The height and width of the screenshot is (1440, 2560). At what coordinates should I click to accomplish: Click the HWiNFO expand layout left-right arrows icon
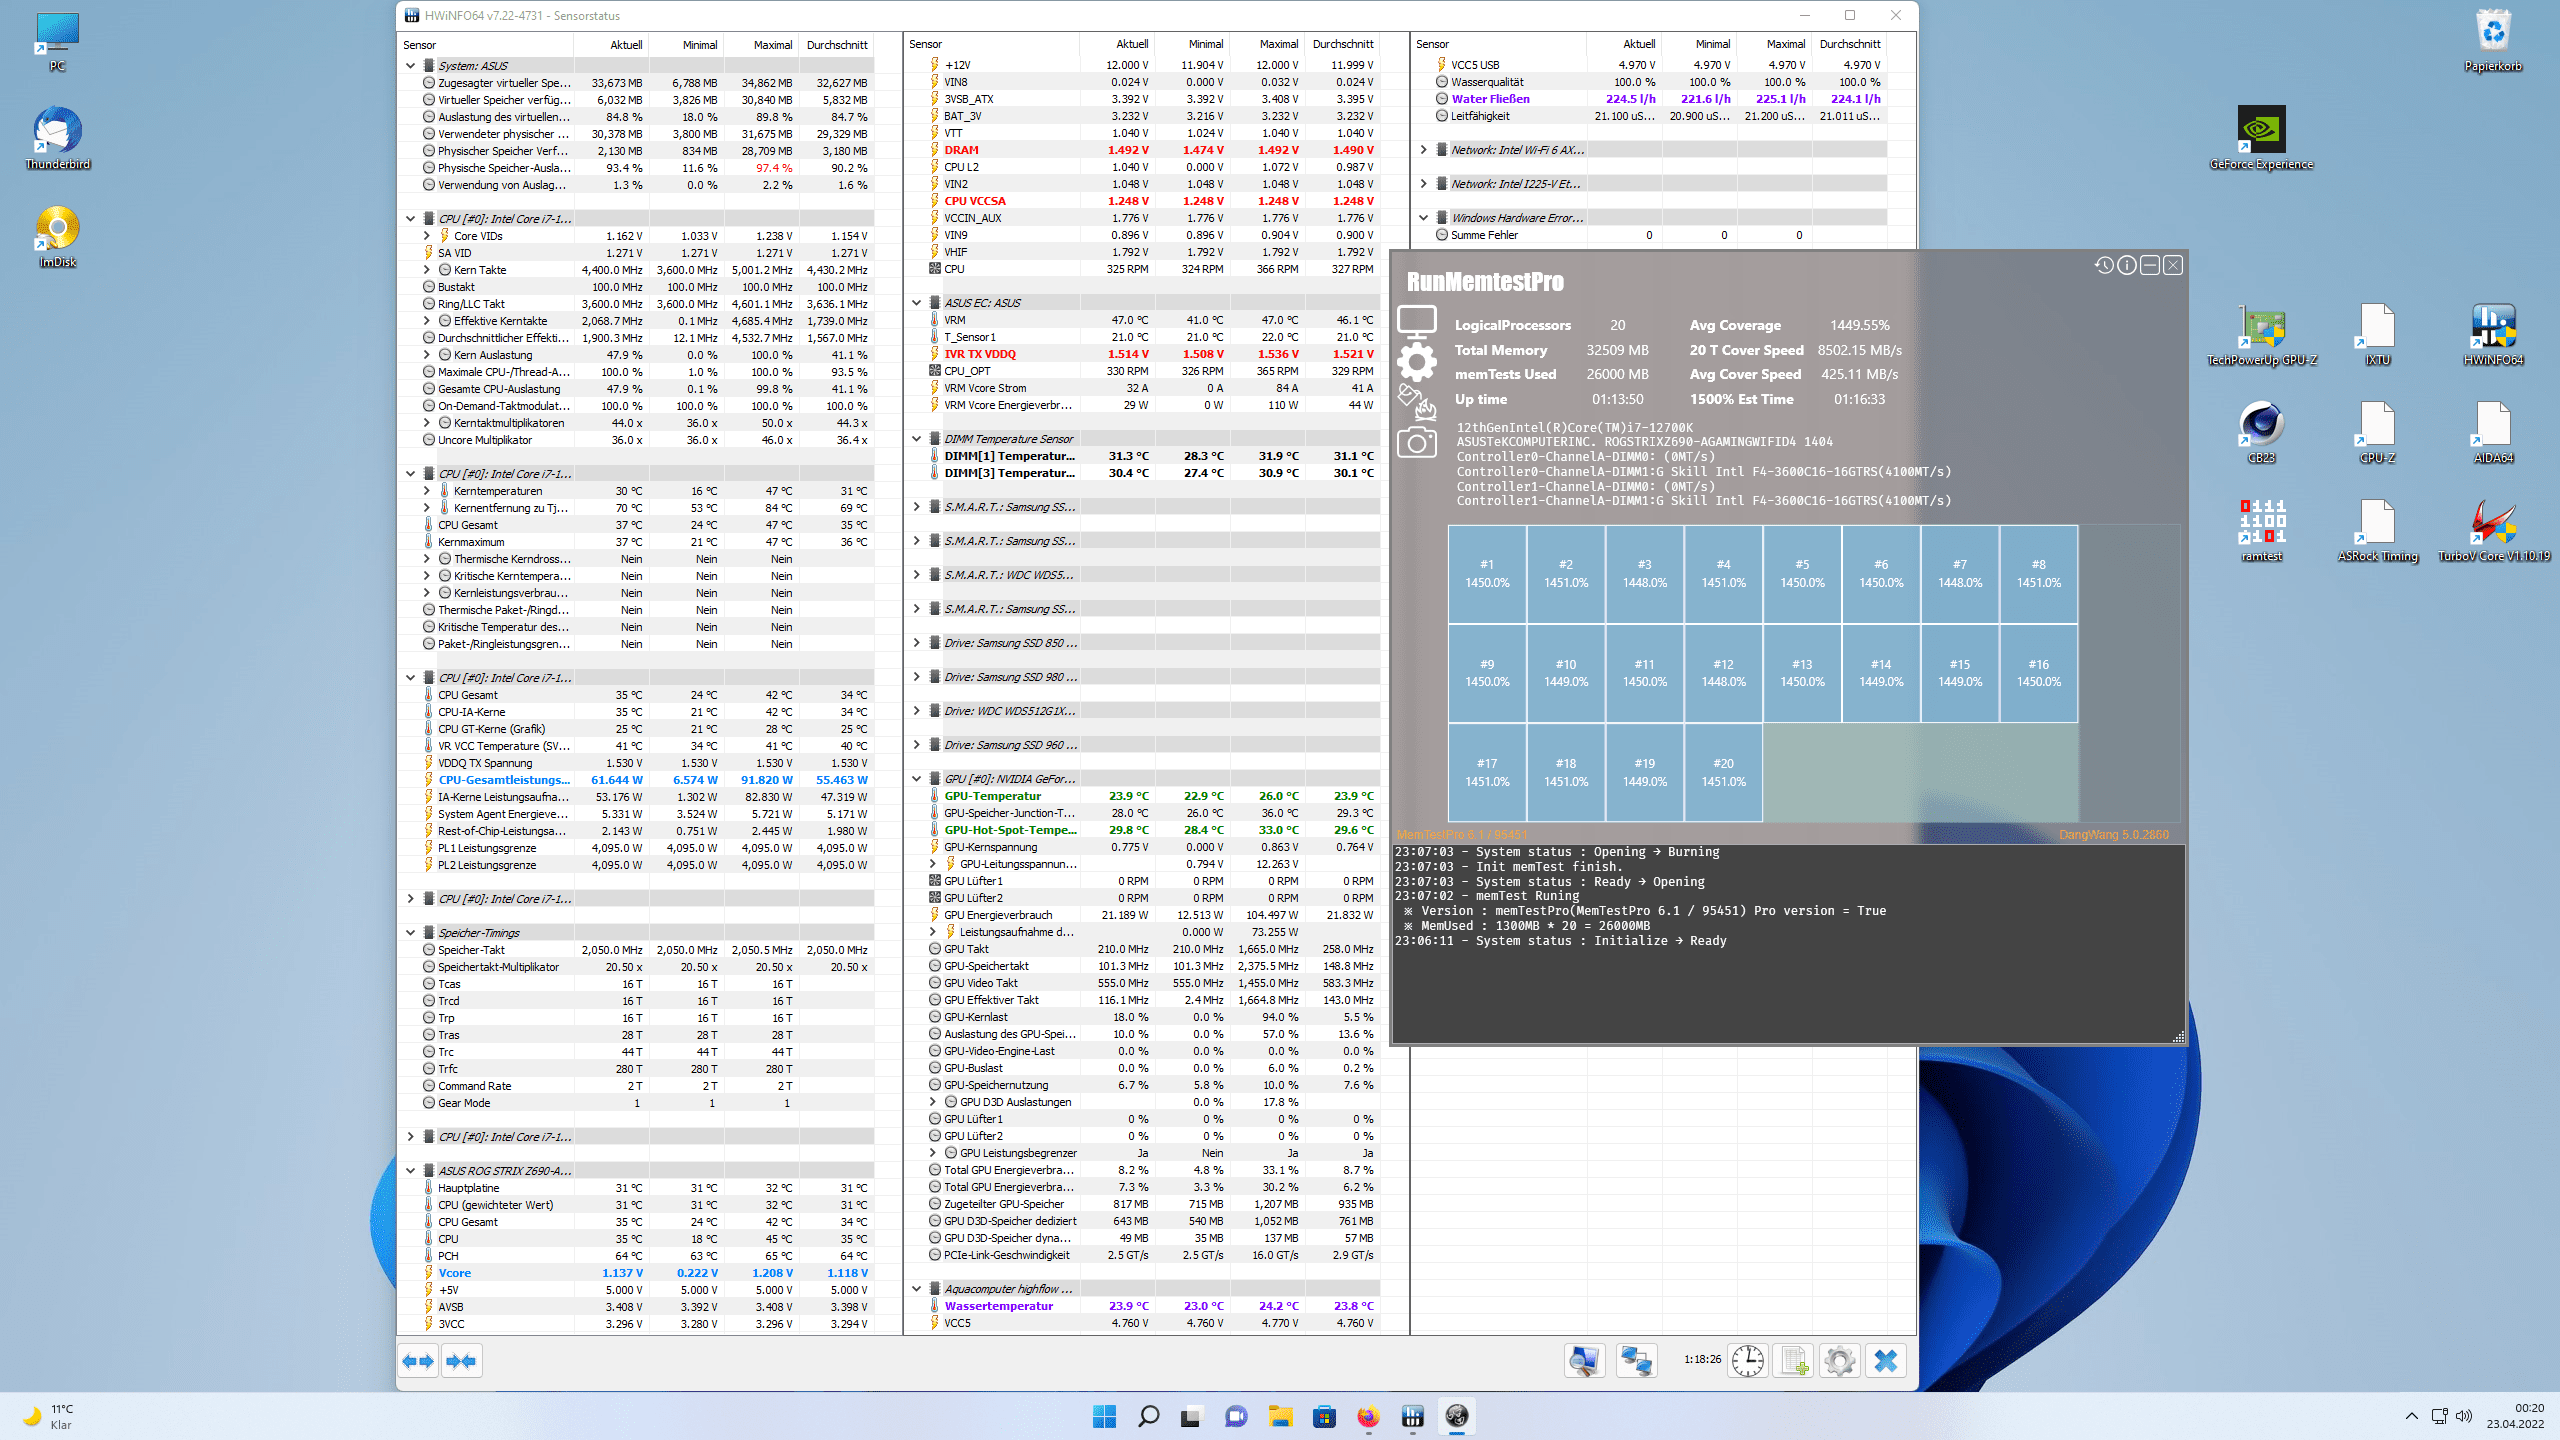pos(418,1361)
